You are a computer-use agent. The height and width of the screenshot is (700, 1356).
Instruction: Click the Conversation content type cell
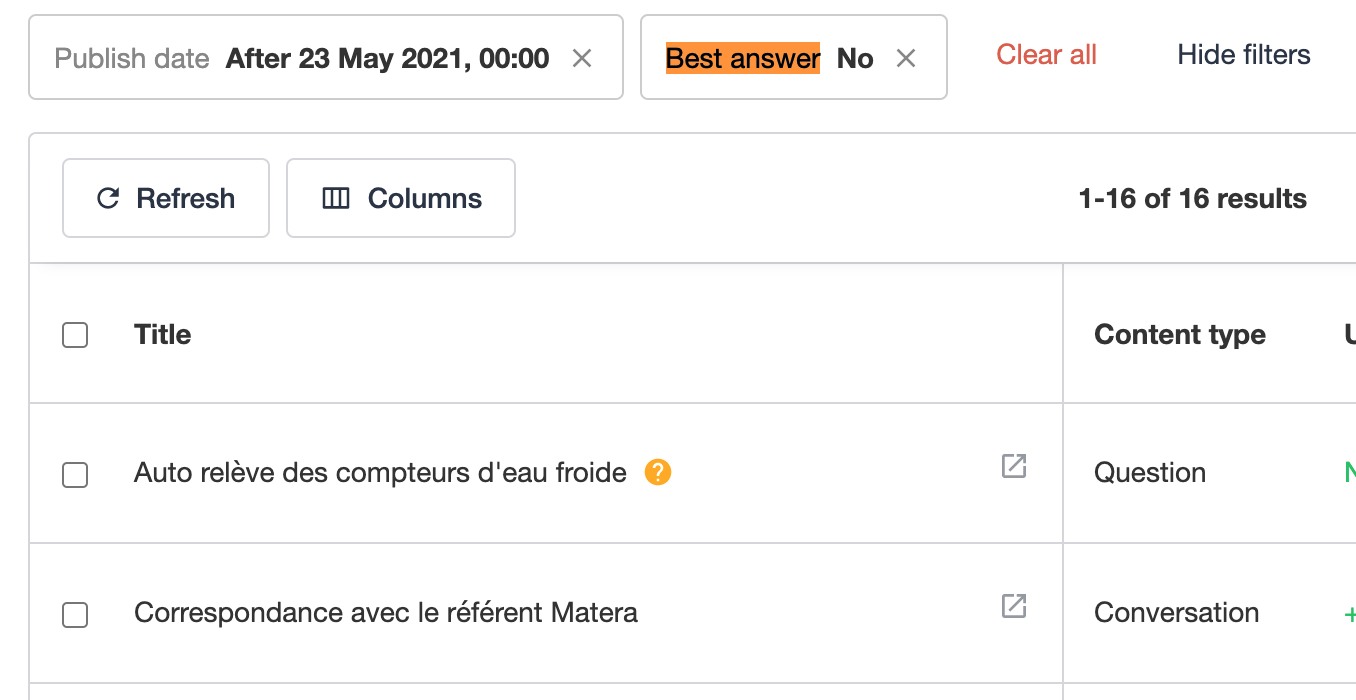(1177, 612)
